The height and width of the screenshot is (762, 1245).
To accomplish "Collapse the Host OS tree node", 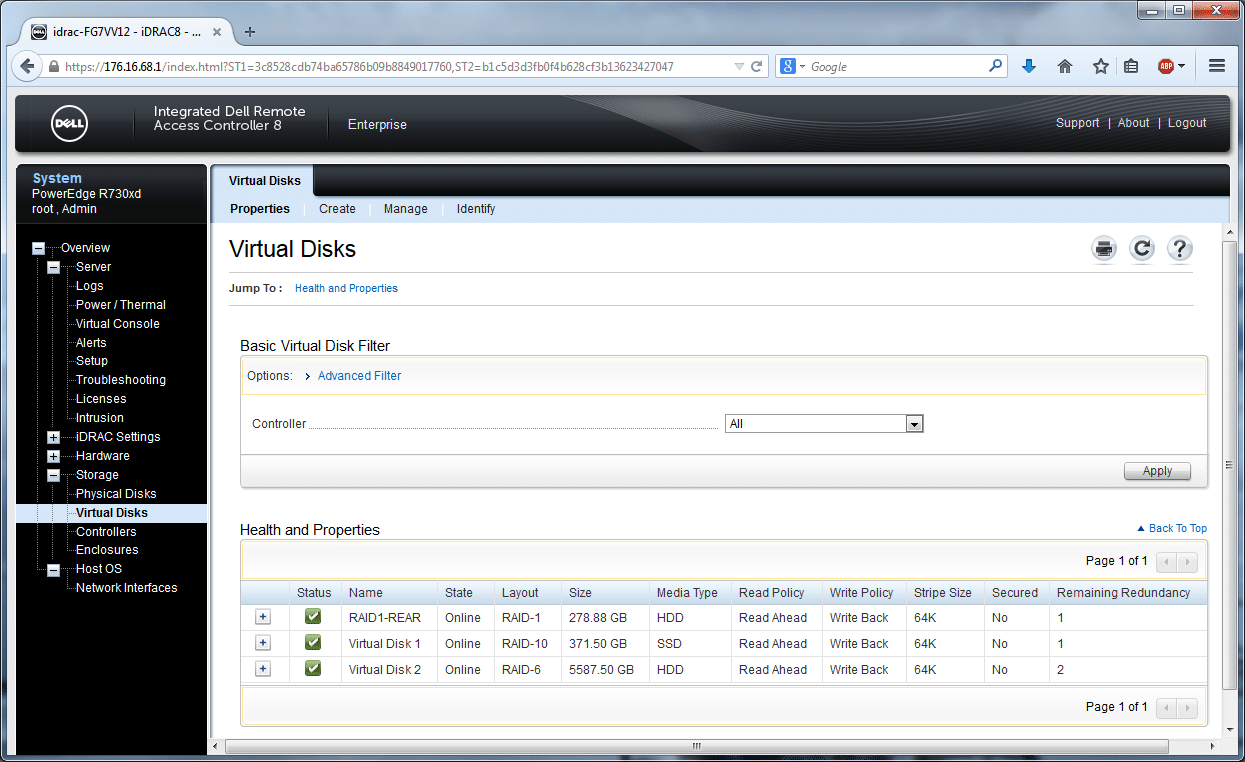I will [54, 569].
